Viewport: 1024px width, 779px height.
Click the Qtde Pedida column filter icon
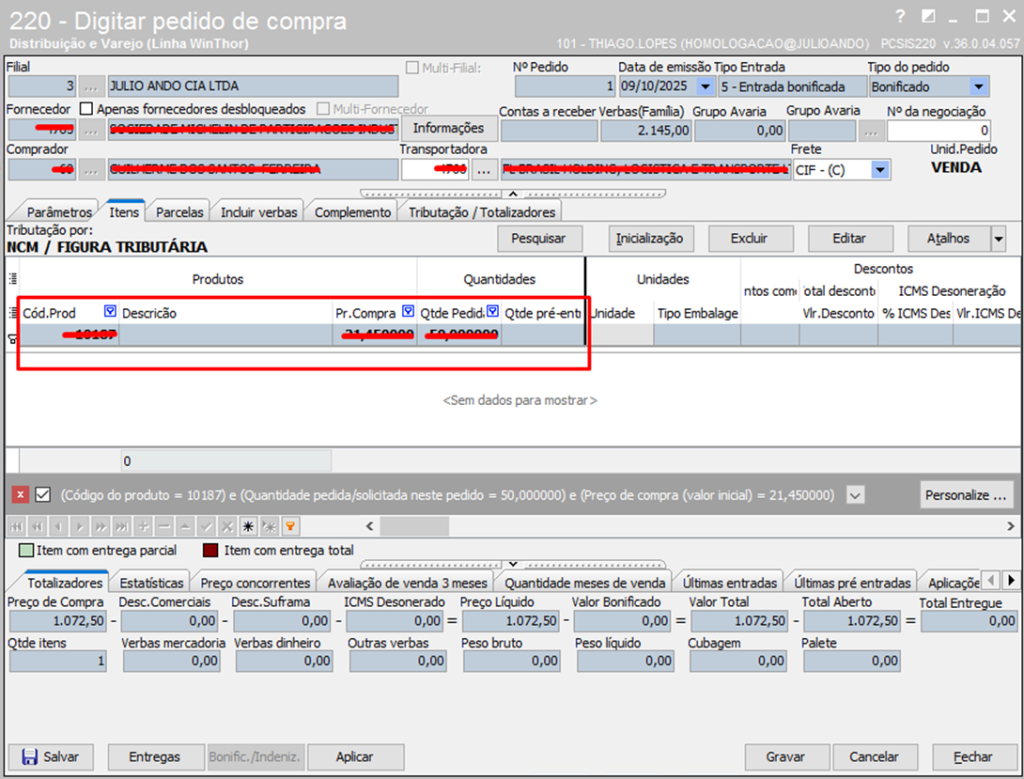492,312
